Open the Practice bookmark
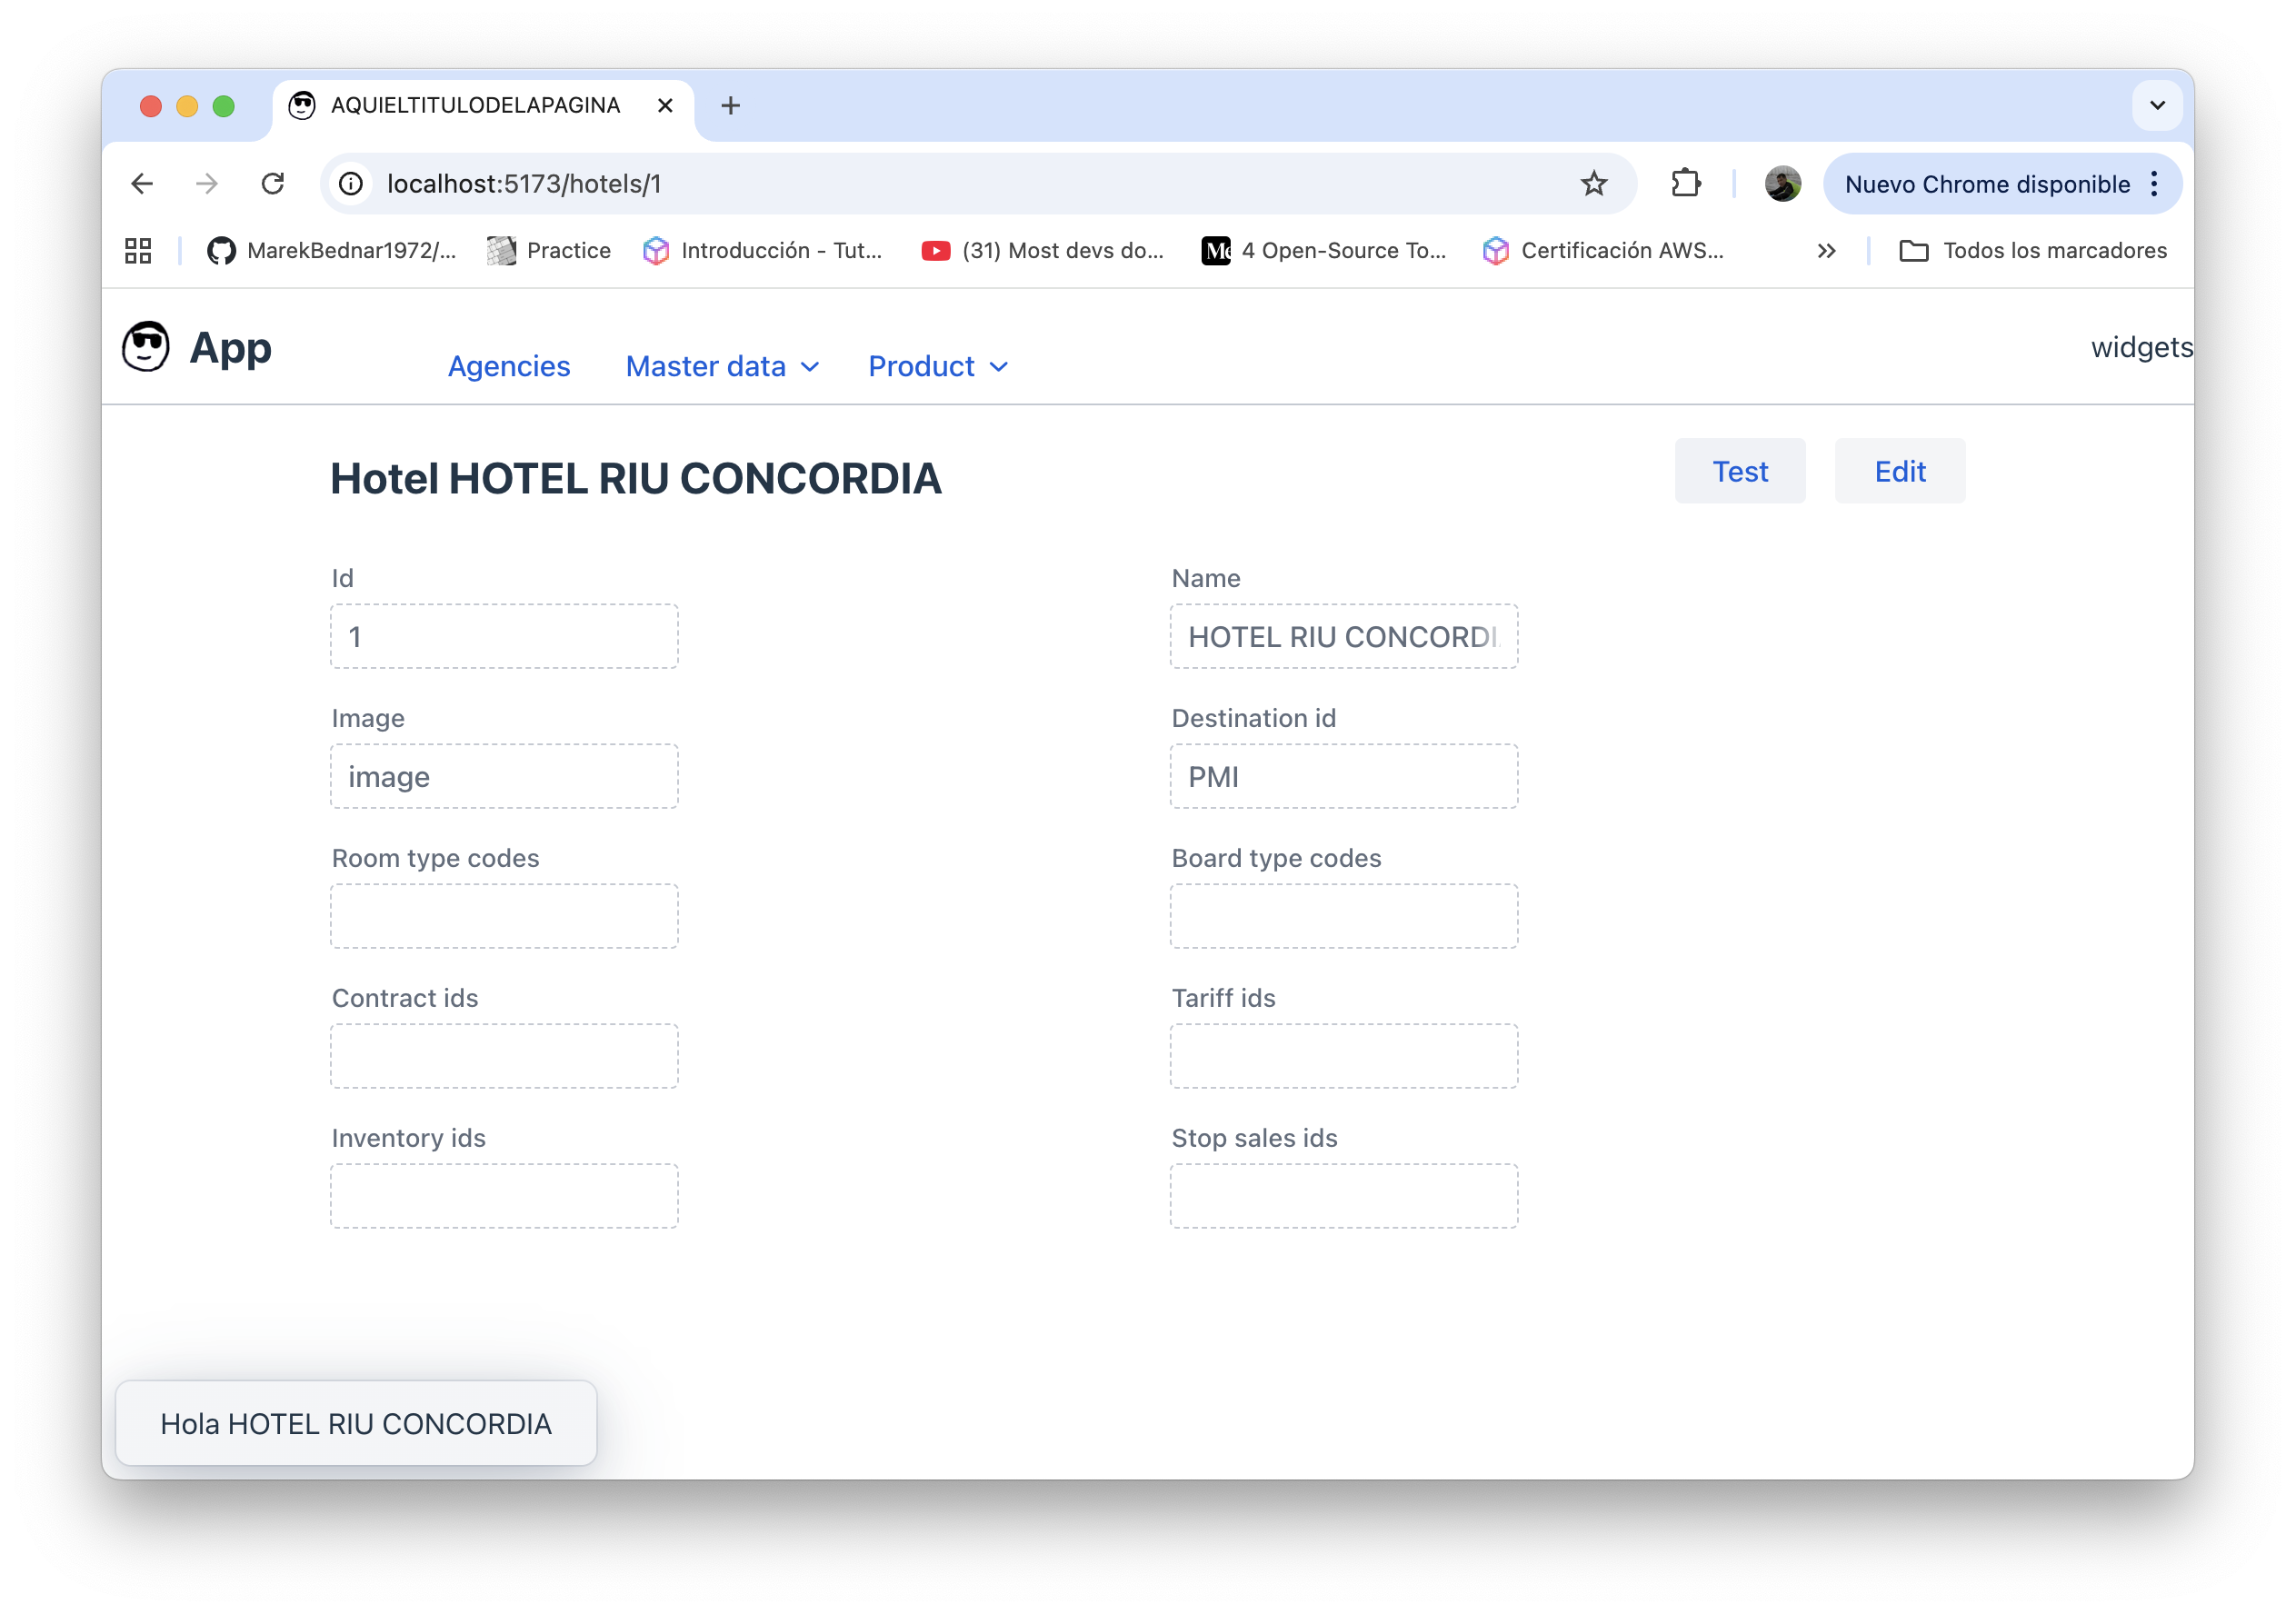 [549, 251]
